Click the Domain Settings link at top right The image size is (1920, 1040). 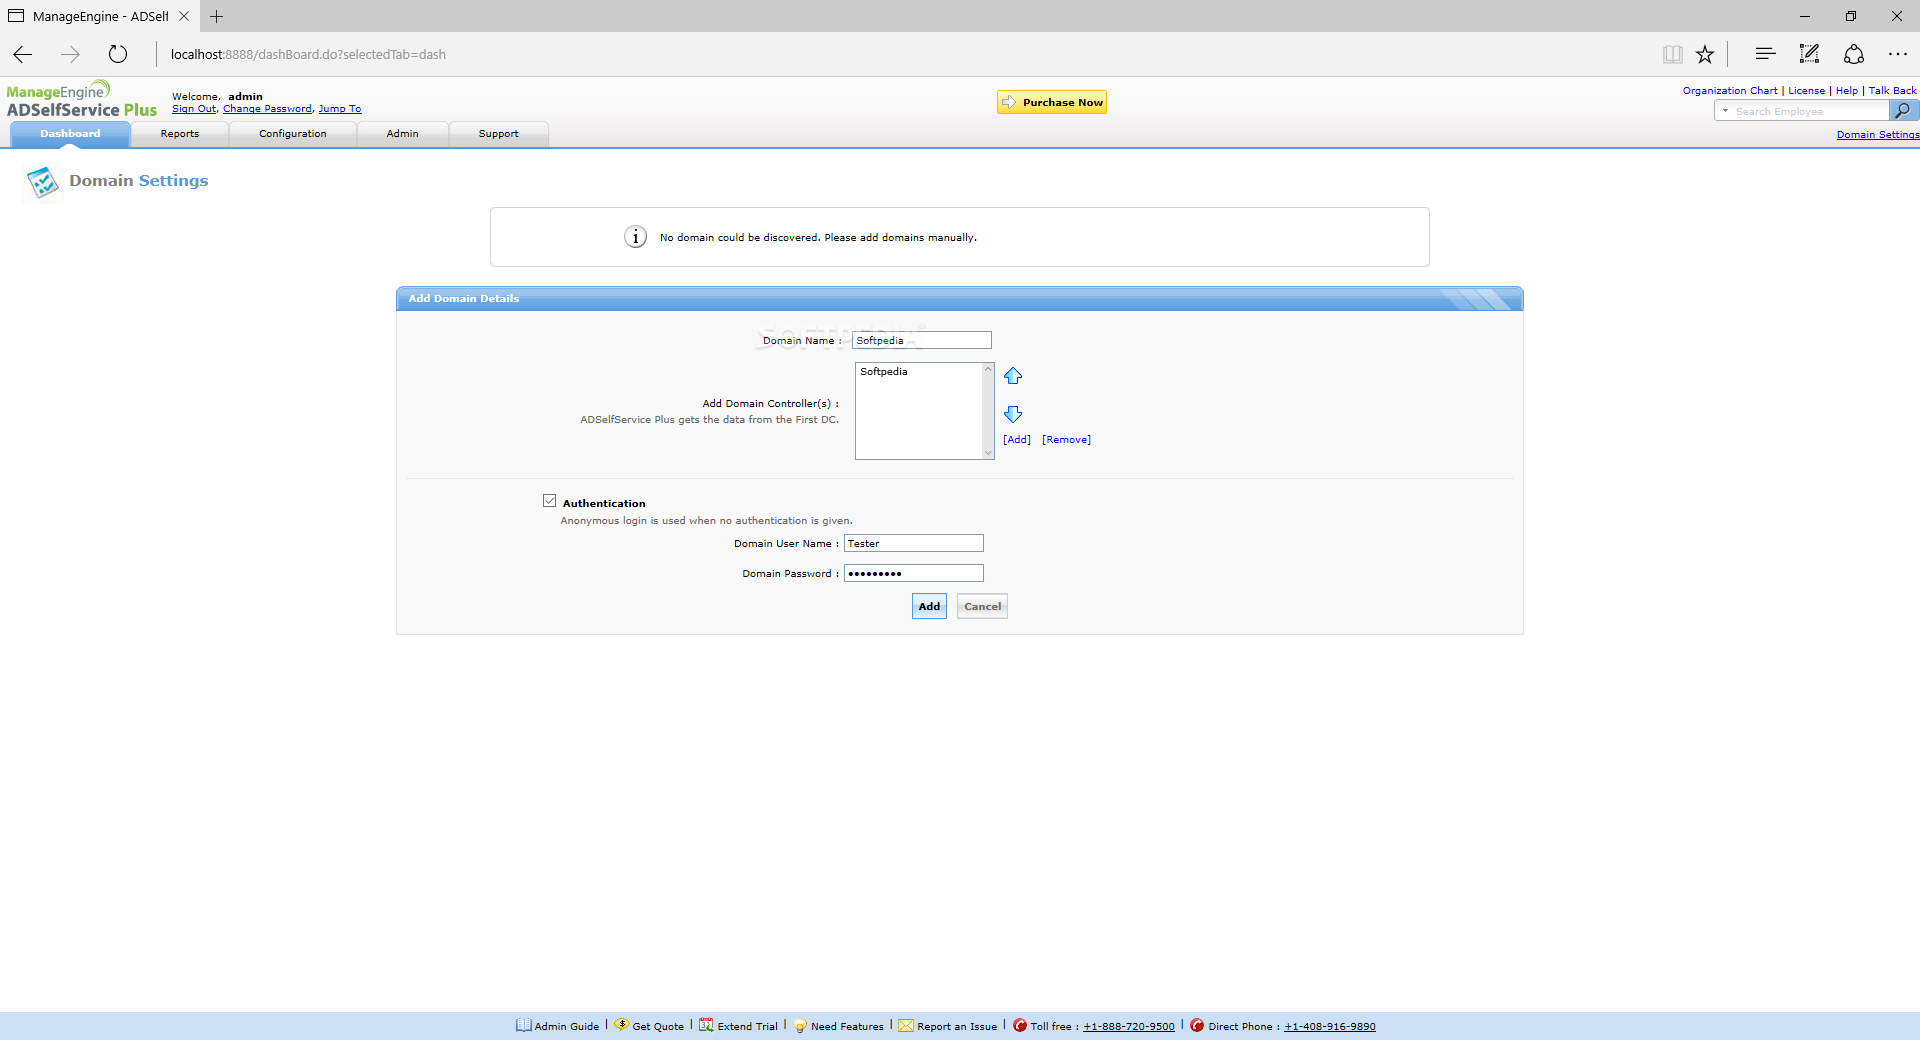click(1878, 135)
